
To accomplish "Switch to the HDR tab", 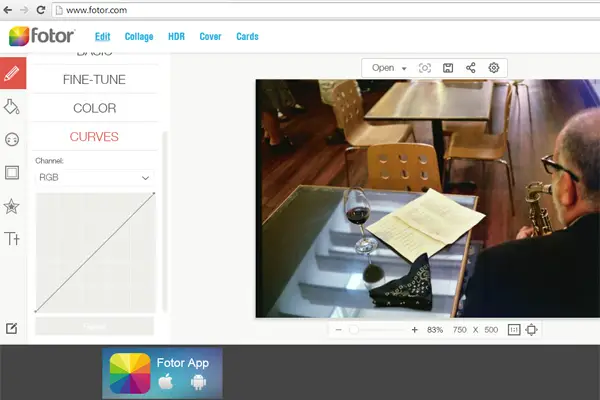I will (x=176, y=36).
